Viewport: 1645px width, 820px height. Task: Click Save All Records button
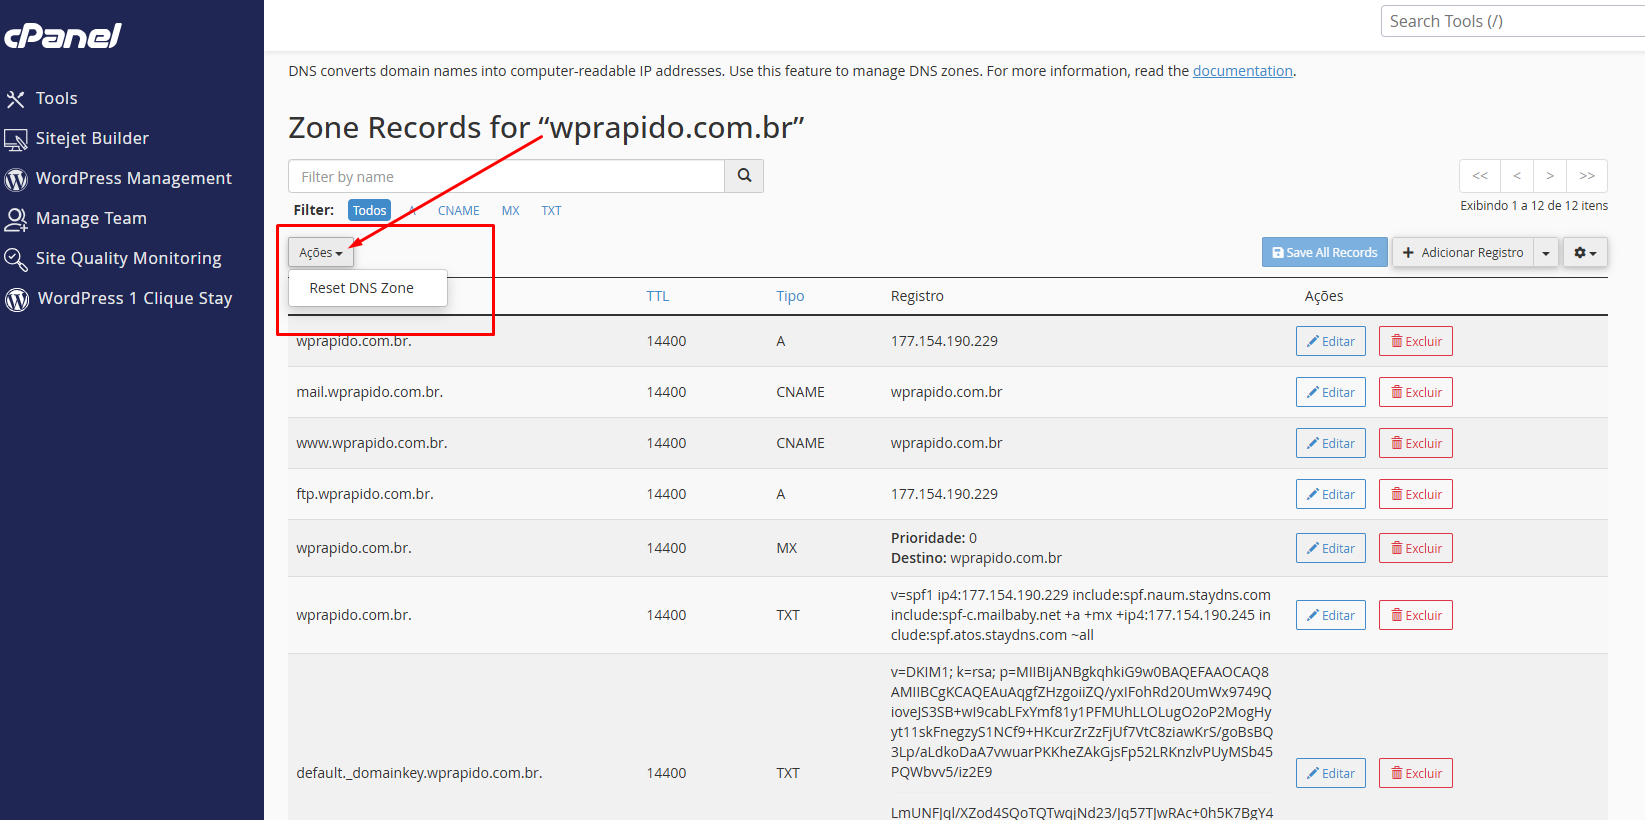tap(1324, 252)
